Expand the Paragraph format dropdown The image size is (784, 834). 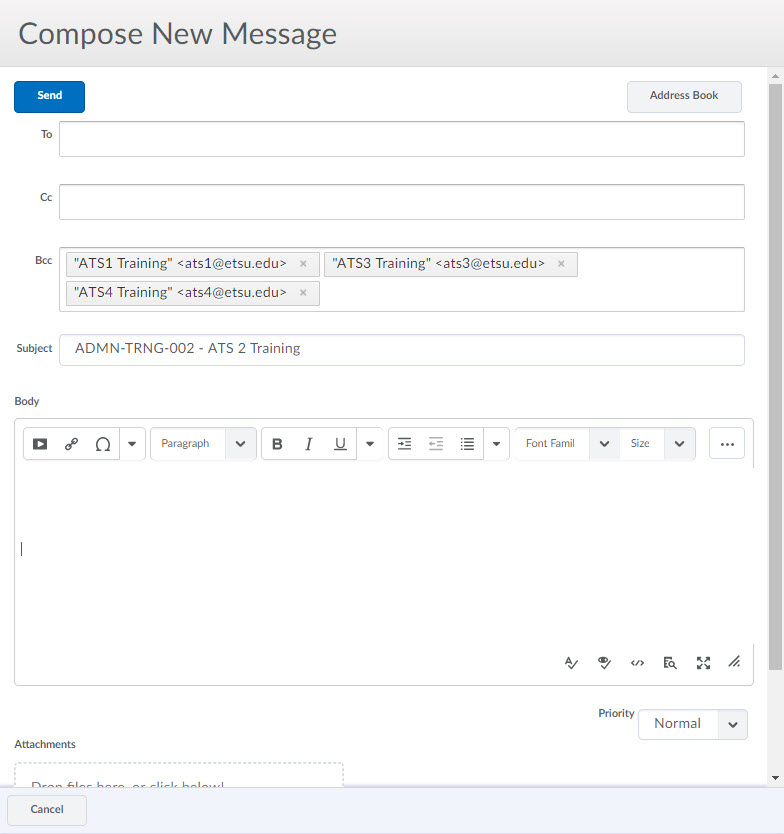pos(203,444)
